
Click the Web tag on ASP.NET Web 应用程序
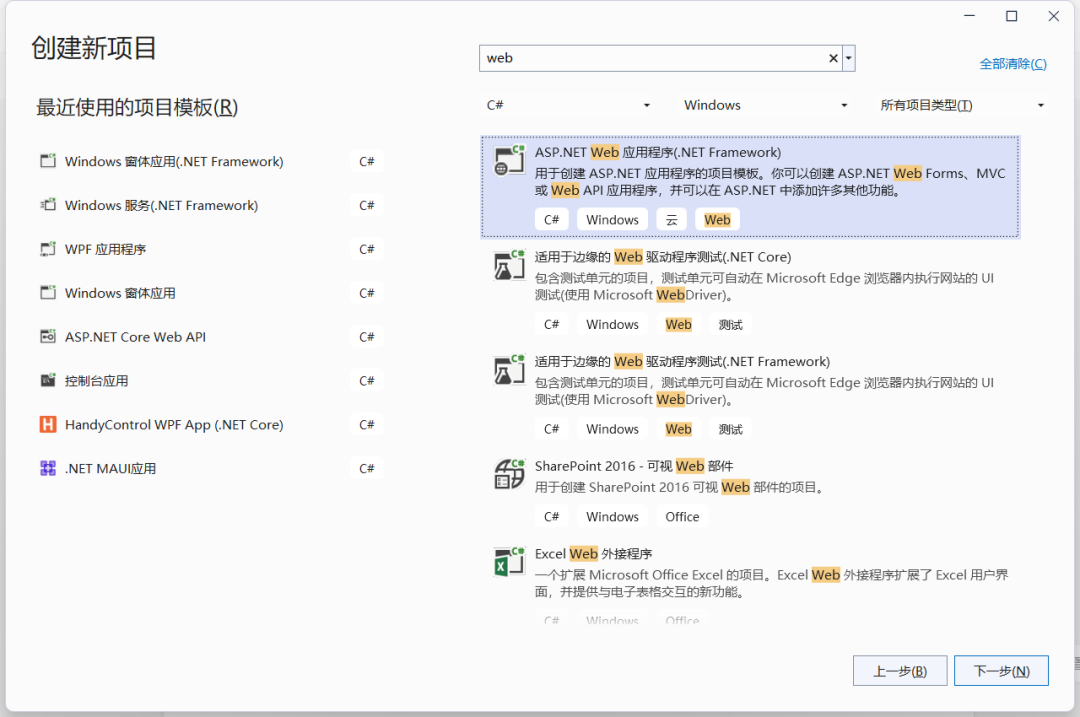click(x=717, y=220)
